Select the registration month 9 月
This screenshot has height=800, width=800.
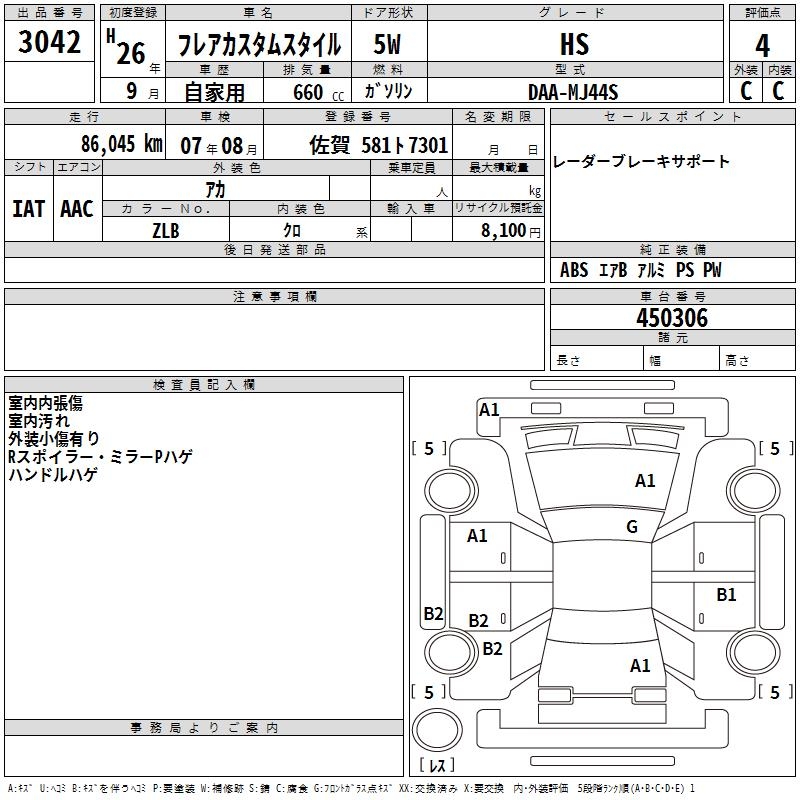click(142, 91)
